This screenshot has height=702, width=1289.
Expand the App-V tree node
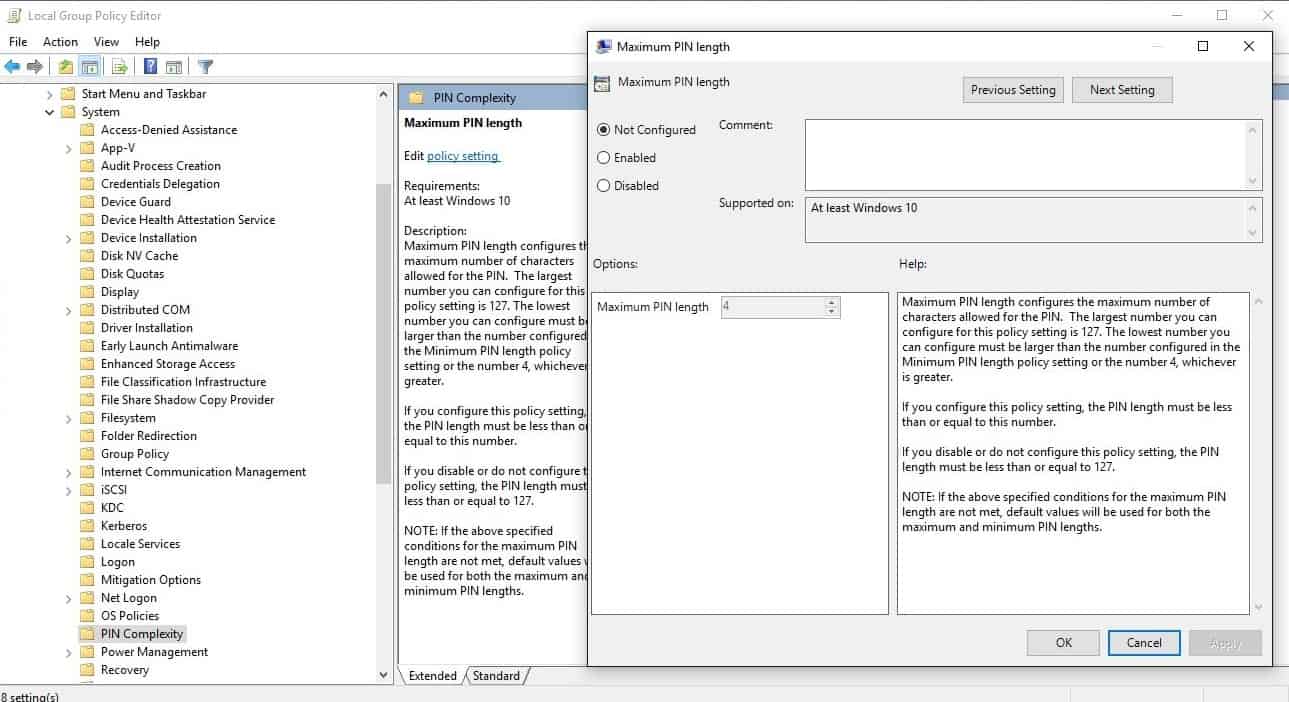tap(68, 148)
